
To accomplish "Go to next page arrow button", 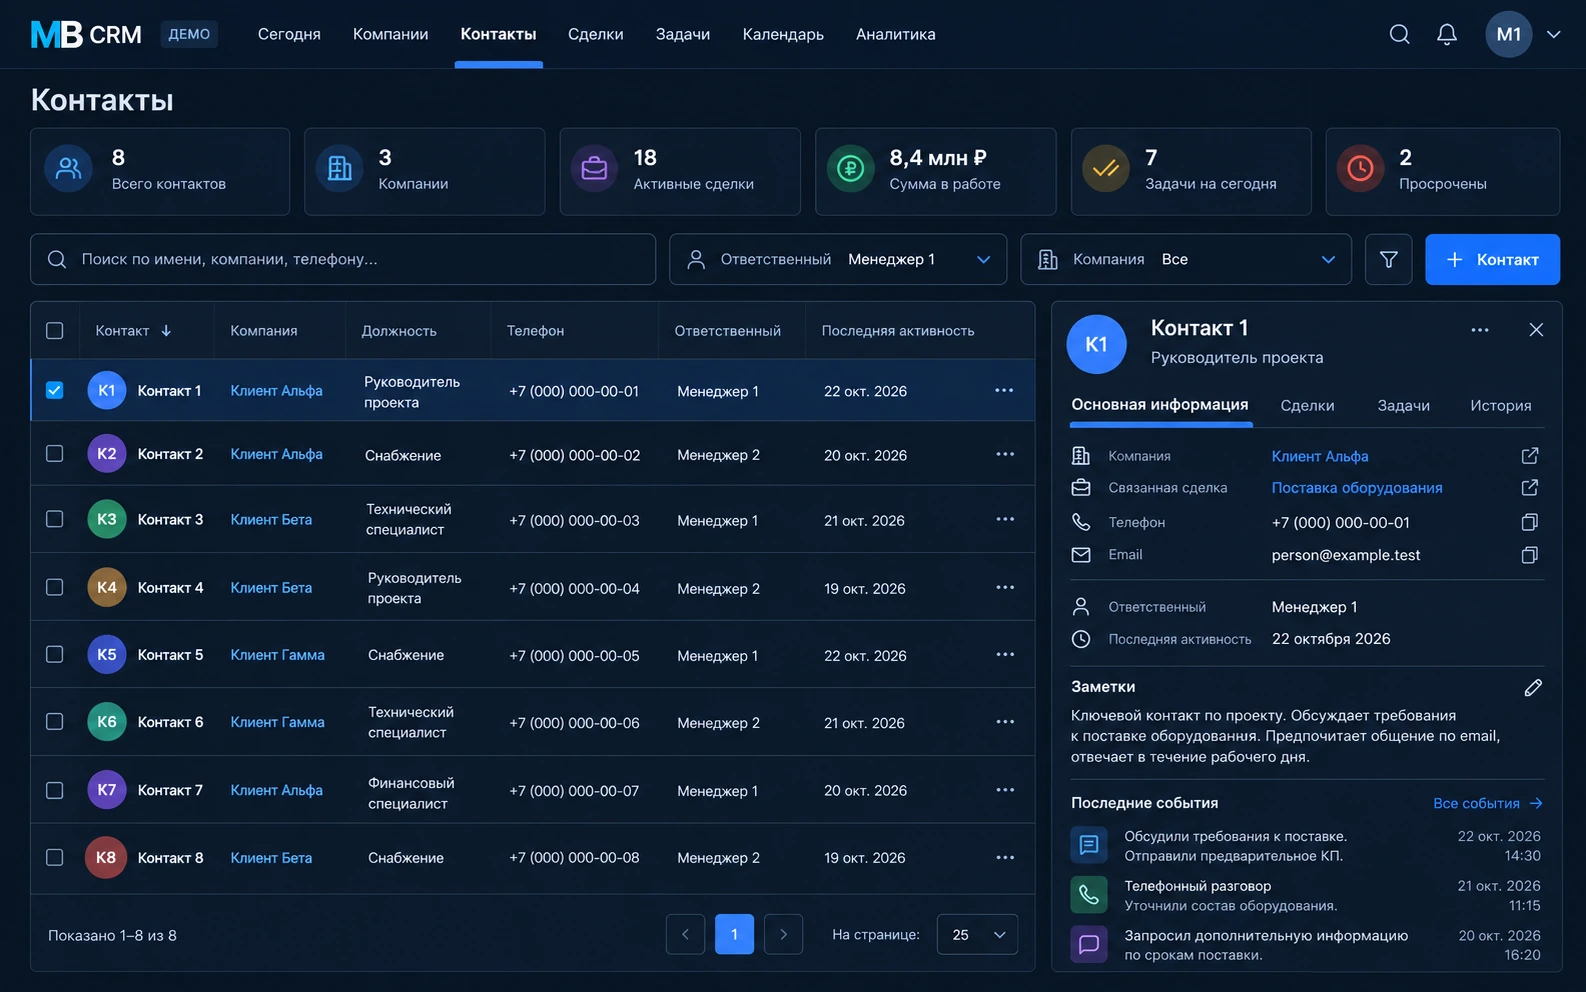I will coord(783,934).
